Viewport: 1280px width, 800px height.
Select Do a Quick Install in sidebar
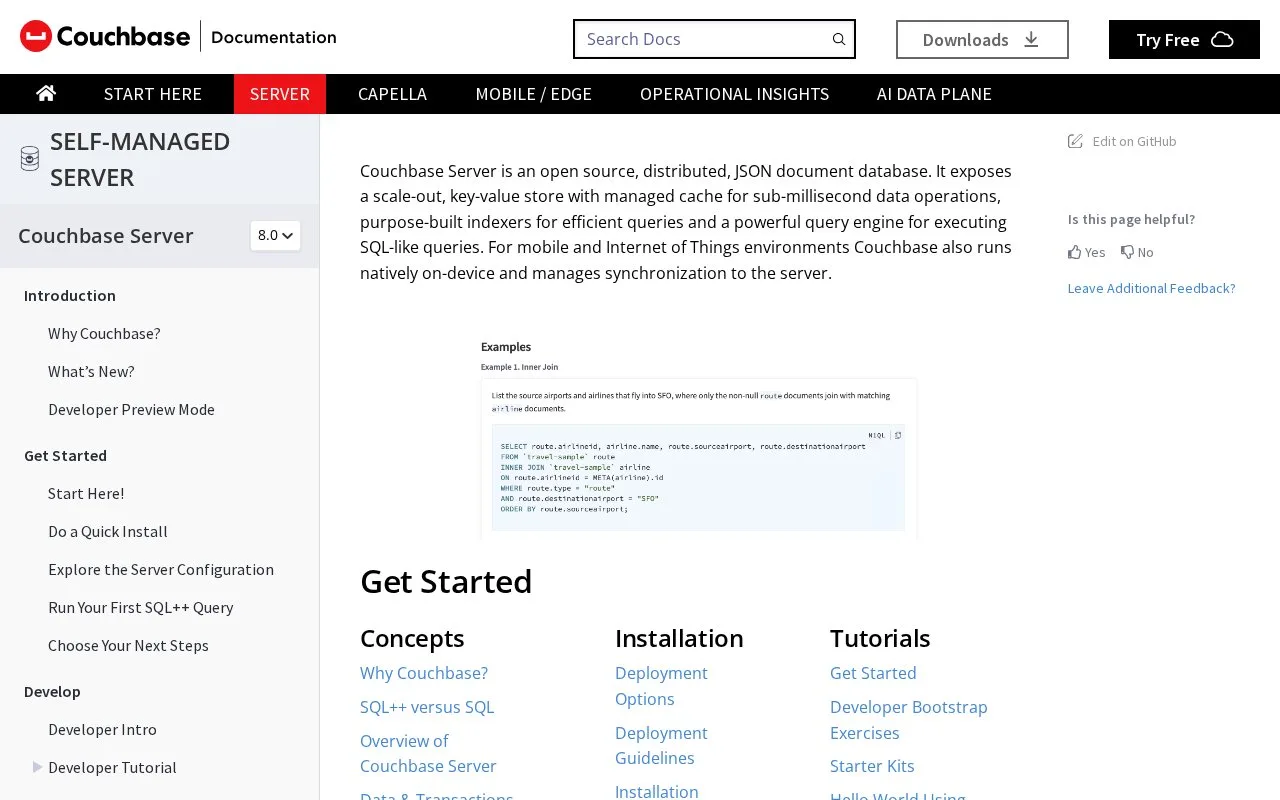(x=108, y=531)
